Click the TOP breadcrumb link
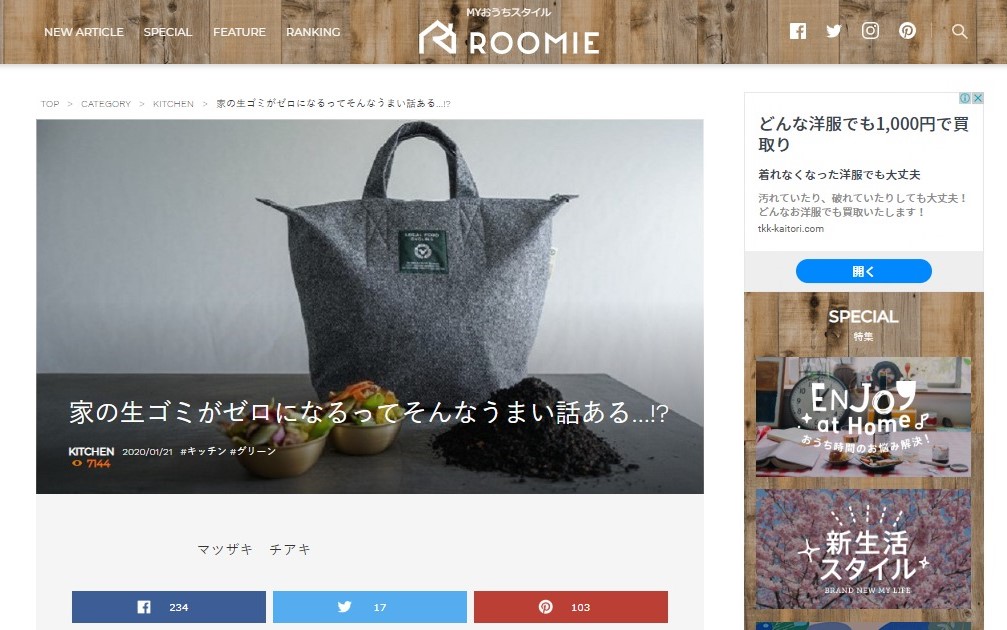1007x630 pixels. 50,104
